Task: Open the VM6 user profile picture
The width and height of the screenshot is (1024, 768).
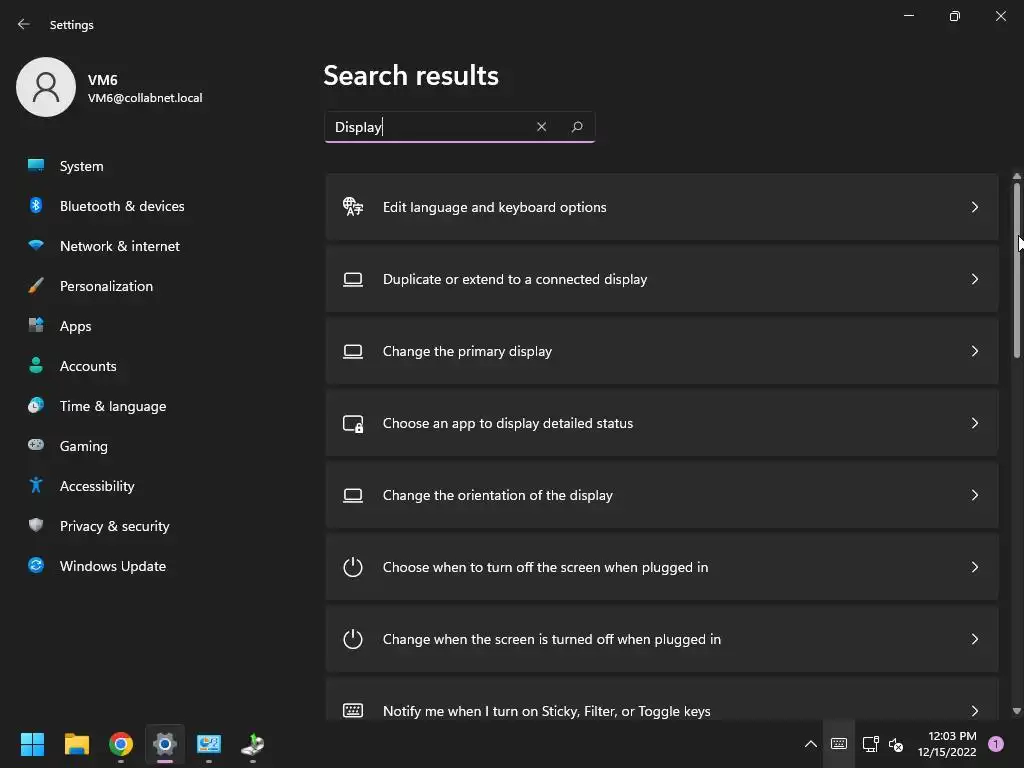Action: [46, 87]
